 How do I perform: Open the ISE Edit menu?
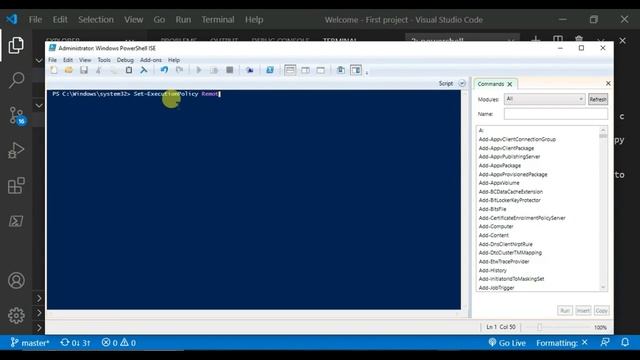[68, 60]
